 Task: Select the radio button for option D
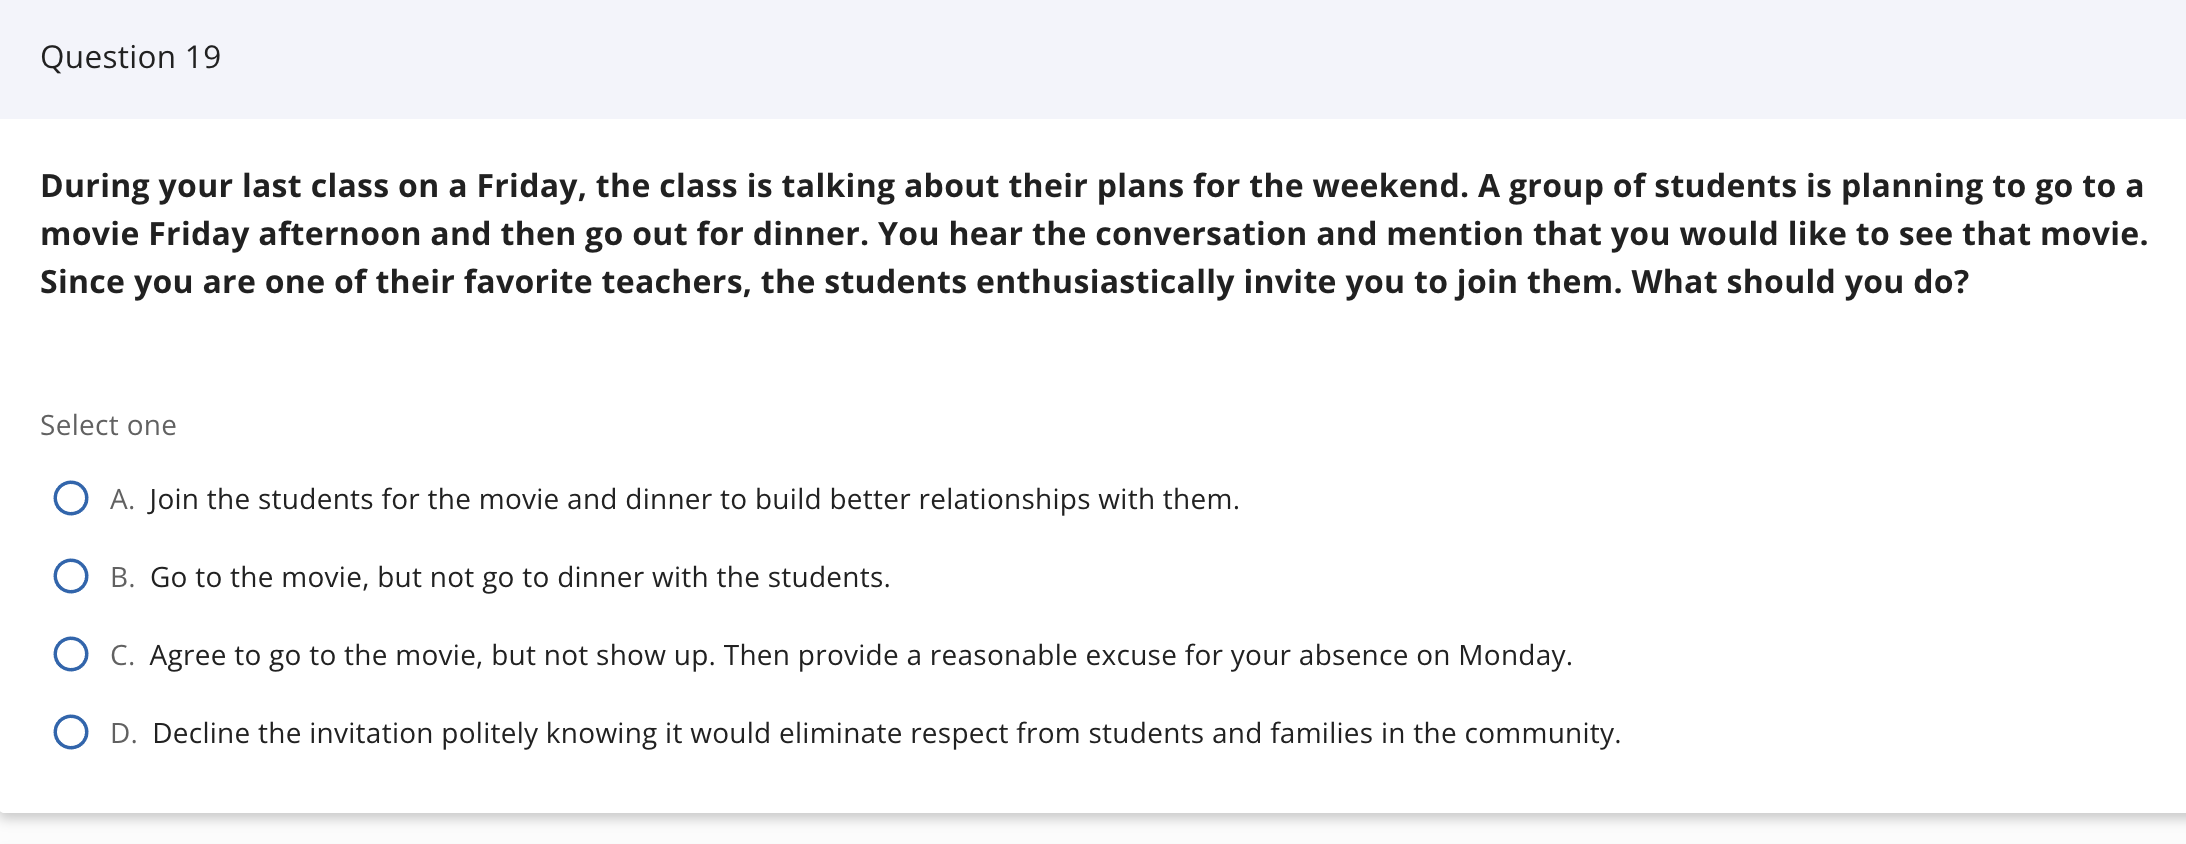(x=70, y=732)
